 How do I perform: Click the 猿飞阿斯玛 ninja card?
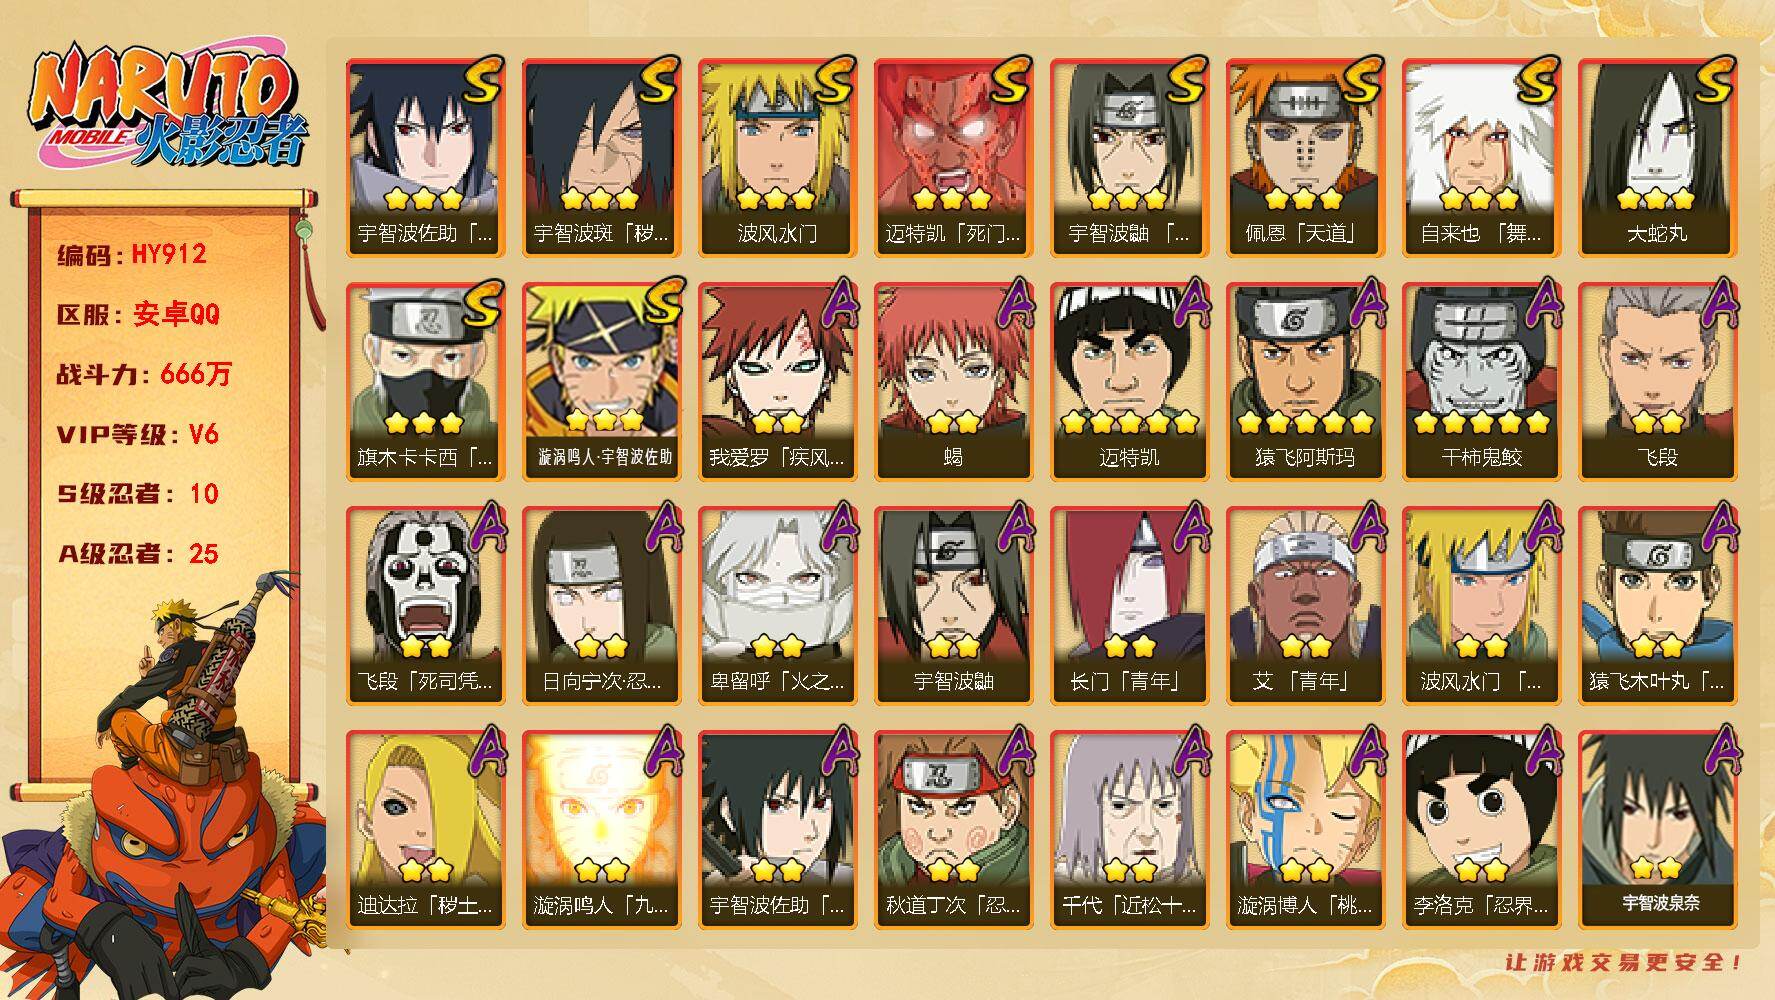1305,381
